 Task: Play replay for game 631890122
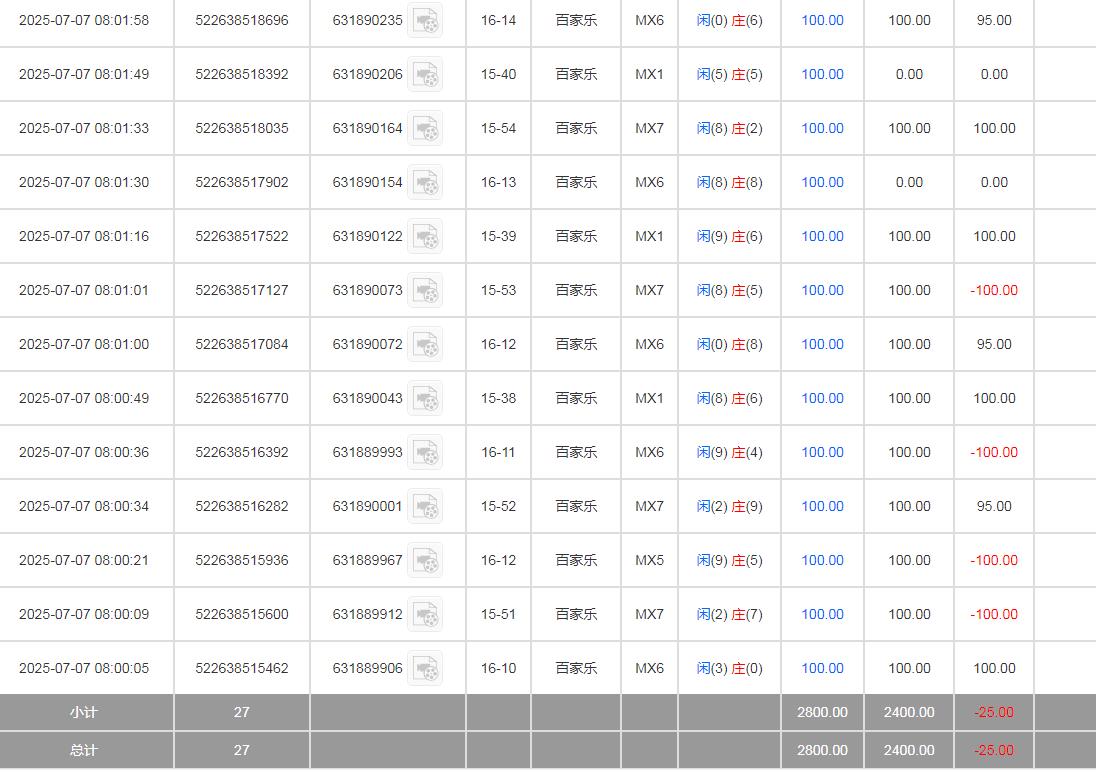click(425, 236)
